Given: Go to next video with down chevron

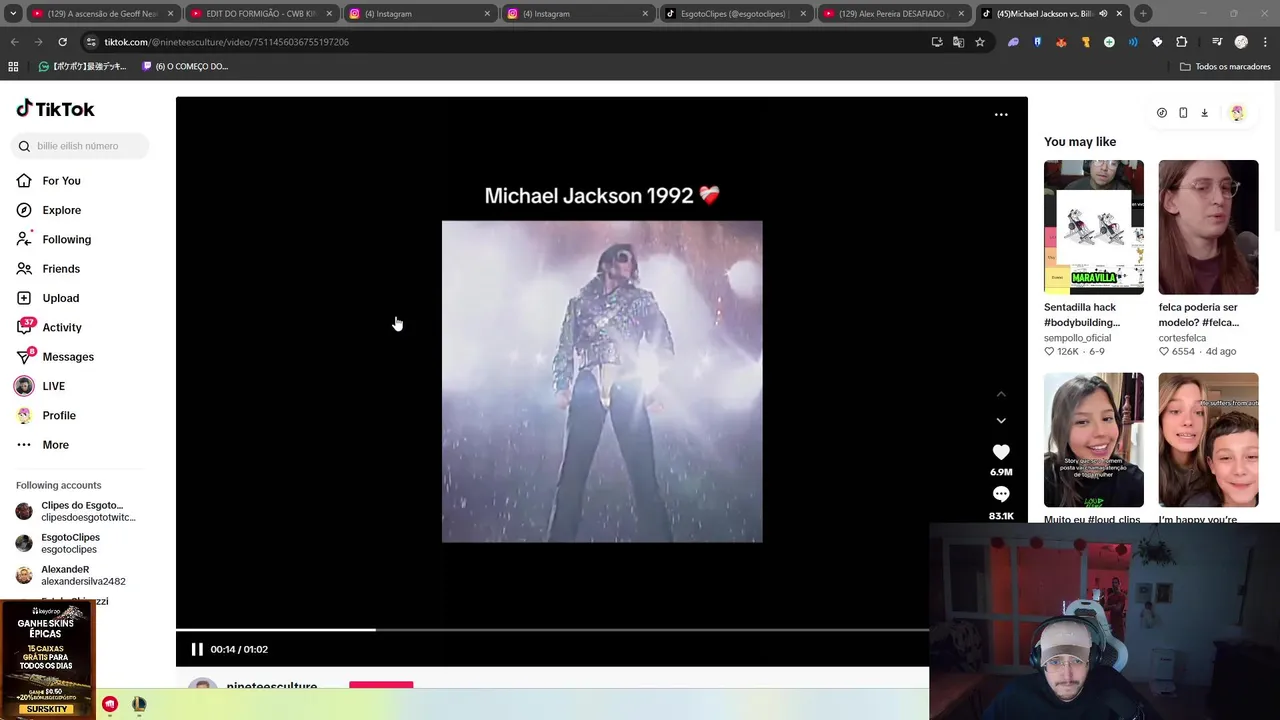Looking at the screenshot, I should [1001, 421].
